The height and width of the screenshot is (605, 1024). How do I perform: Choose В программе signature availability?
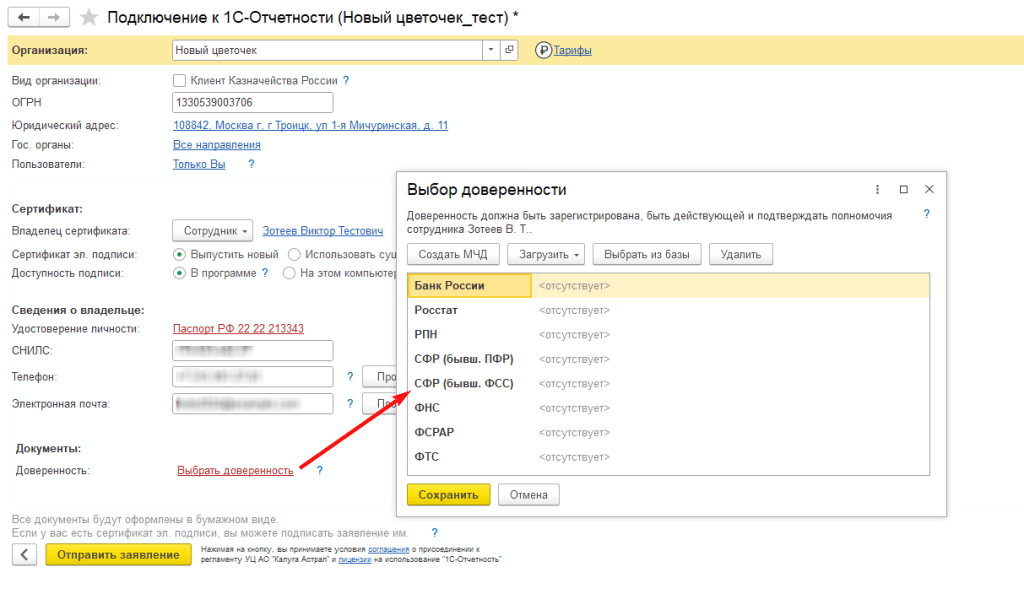point(180,272)
